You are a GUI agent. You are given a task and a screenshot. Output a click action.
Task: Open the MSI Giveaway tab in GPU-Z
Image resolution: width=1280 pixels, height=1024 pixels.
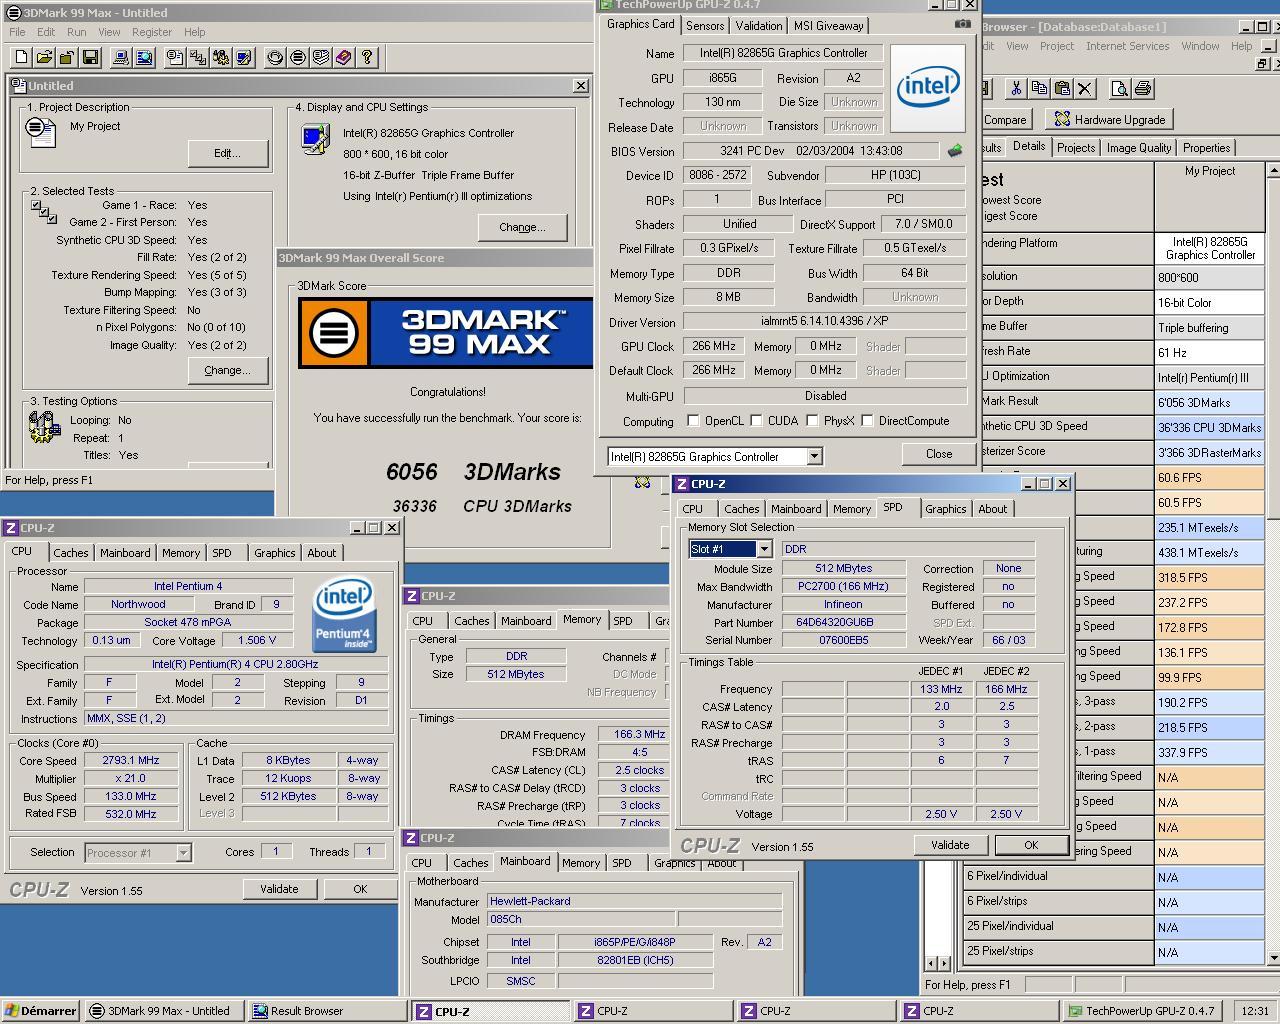[829, 25]
